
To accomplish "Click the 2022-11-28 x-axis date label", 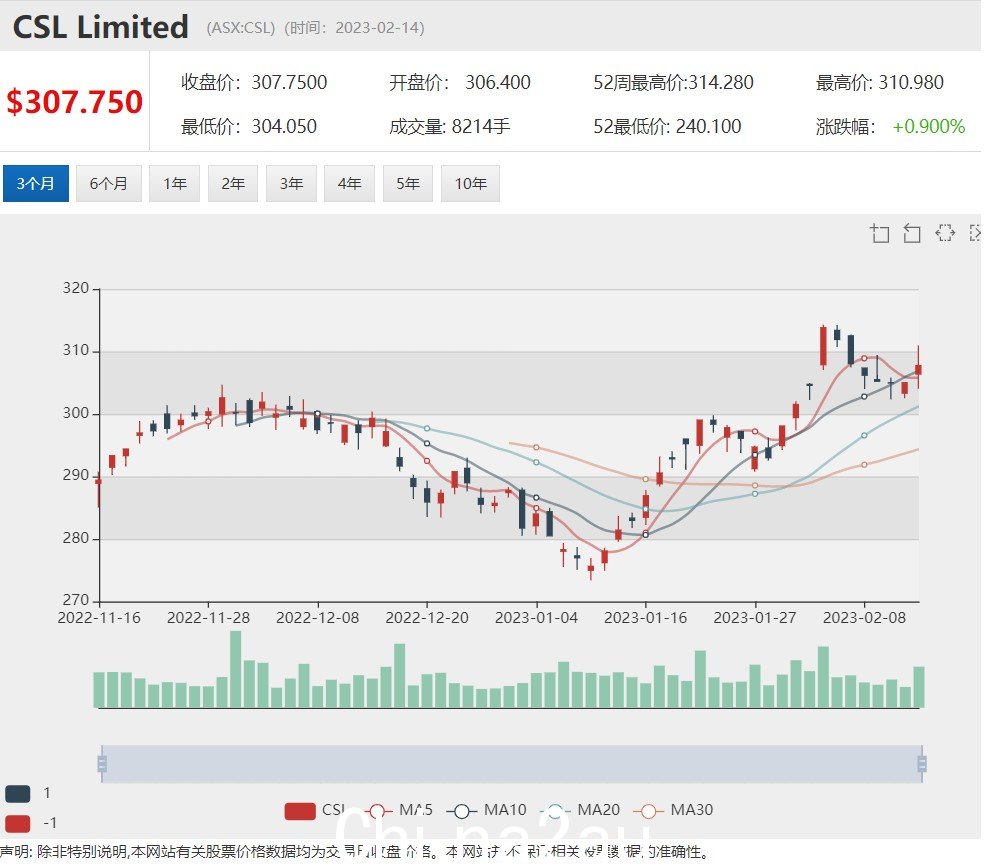I will pyautogui.click(x=209, y=618).
